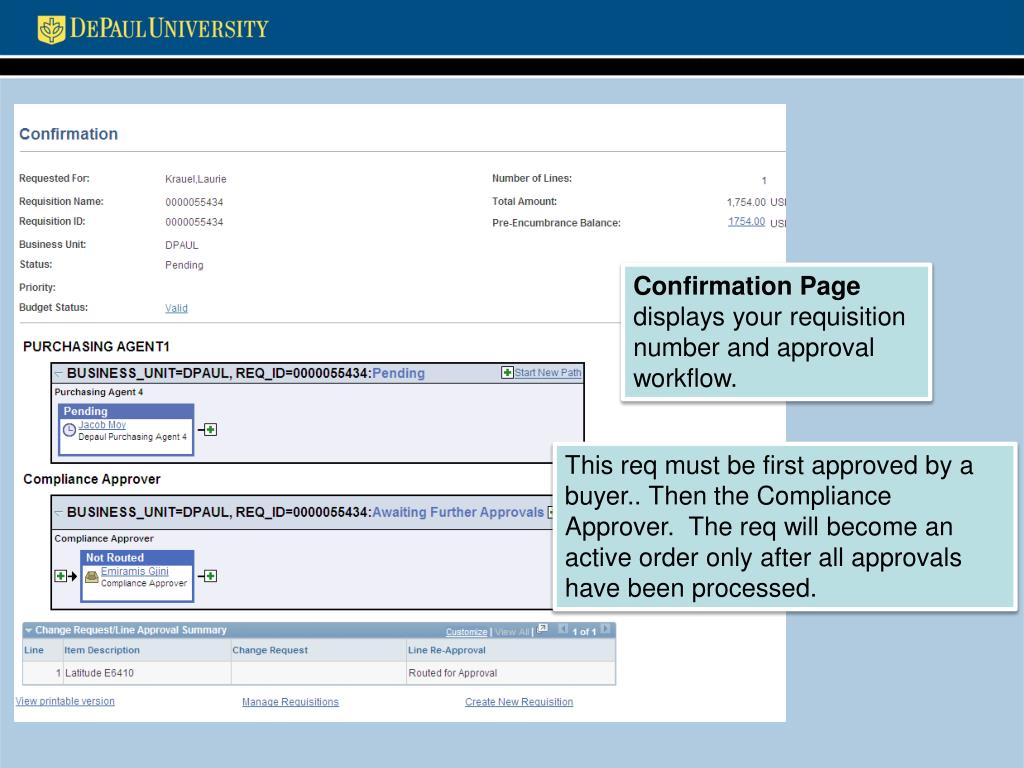The height and width of the screenshot is (768, 1024).
Task: Click the Total Amount value 1,754.00
Action: [x=746, y=202]
